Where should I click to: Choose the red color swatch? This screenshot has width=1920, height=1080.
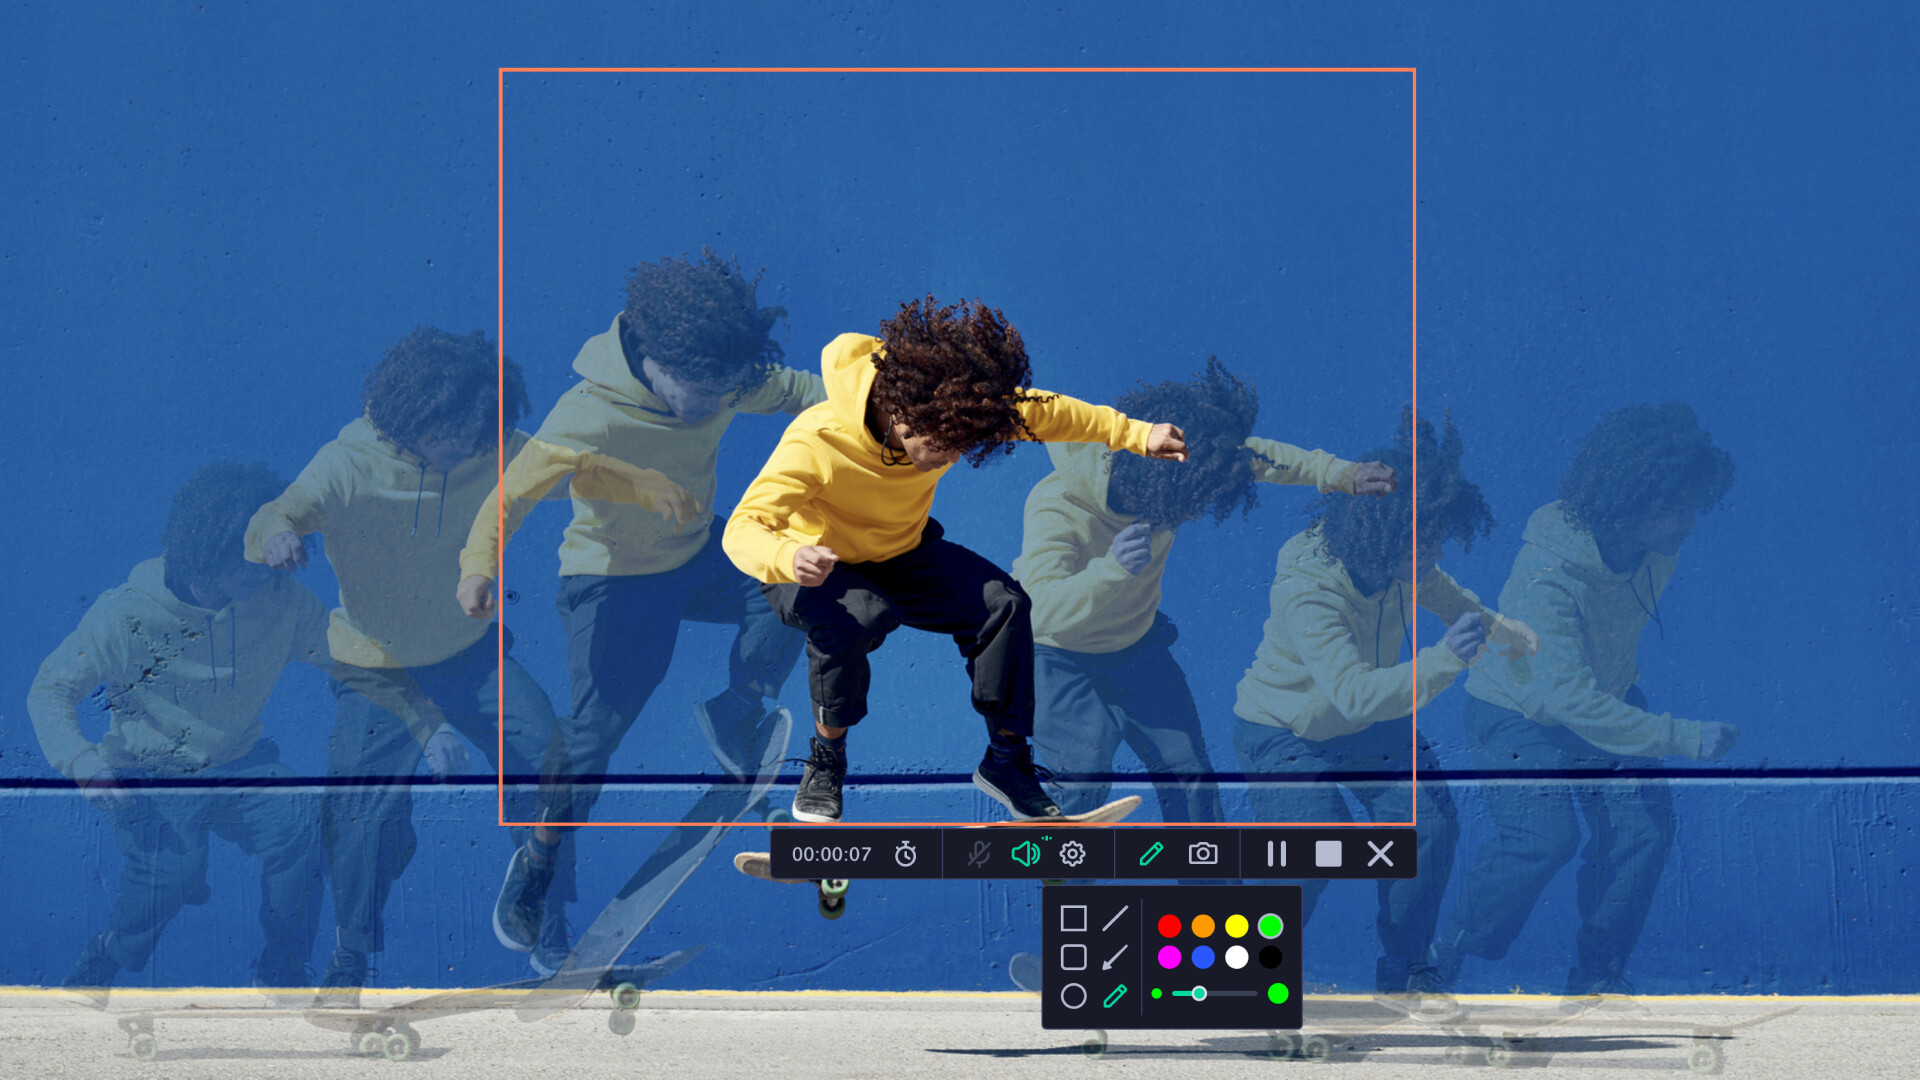[1169, 926]
